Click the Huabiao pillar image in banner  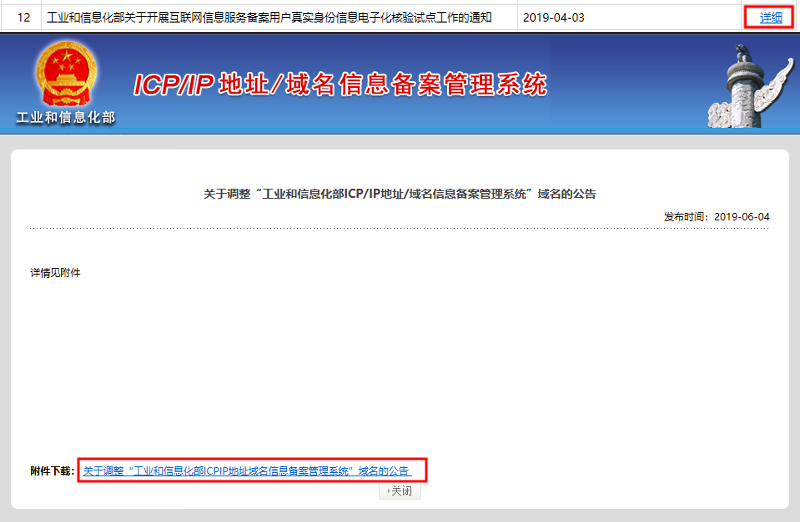(750, 86)
